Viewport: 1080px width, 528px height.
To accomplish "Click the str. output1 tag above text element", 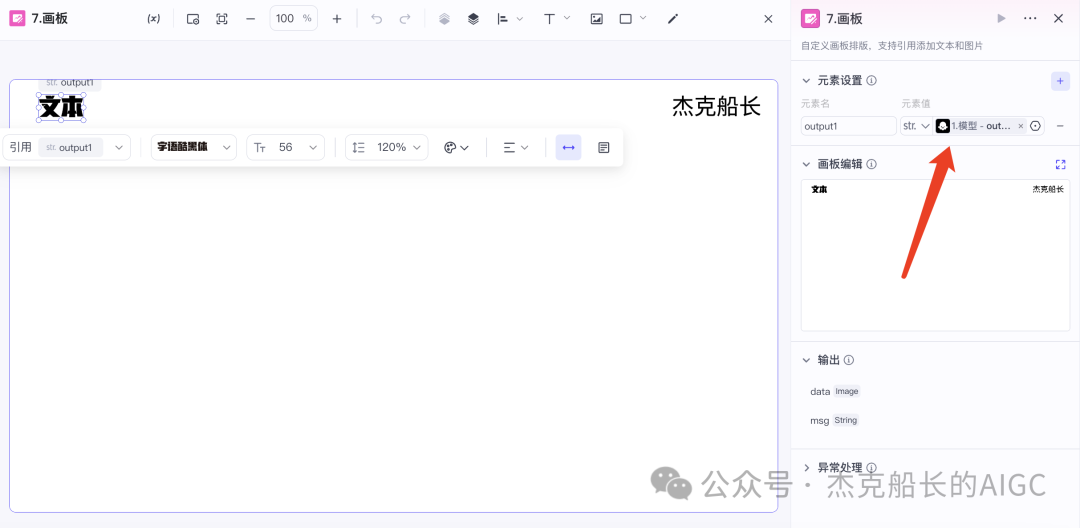I will coord(69,83).
